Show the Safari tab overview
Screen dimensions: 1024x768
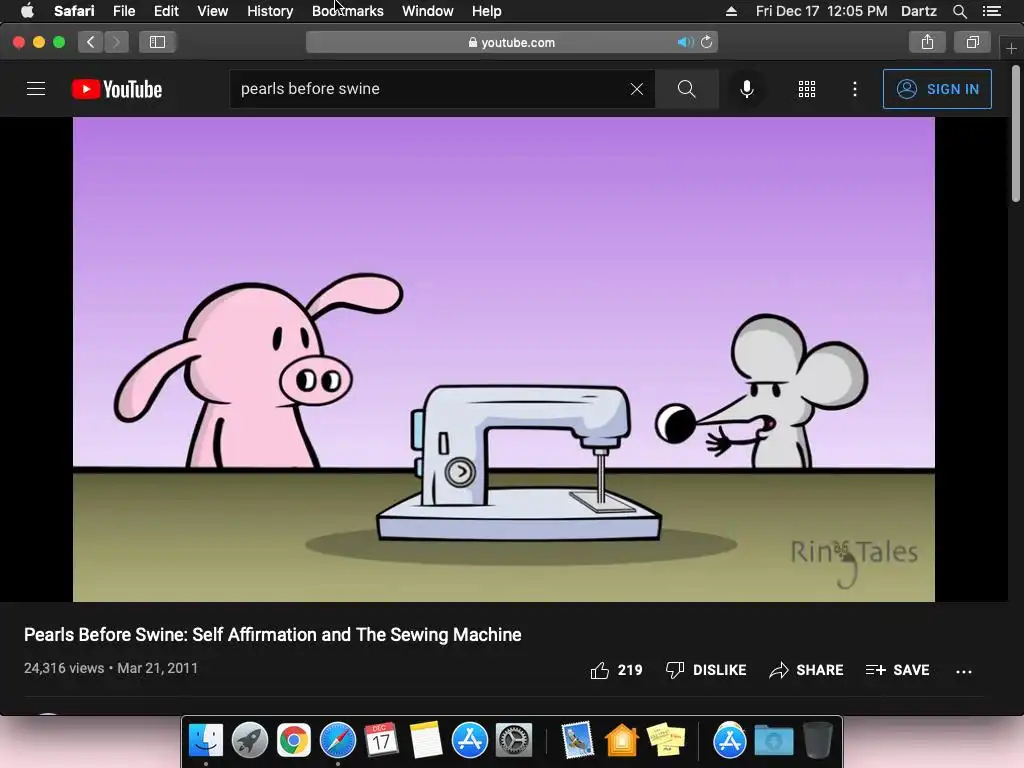coord(972,42)
